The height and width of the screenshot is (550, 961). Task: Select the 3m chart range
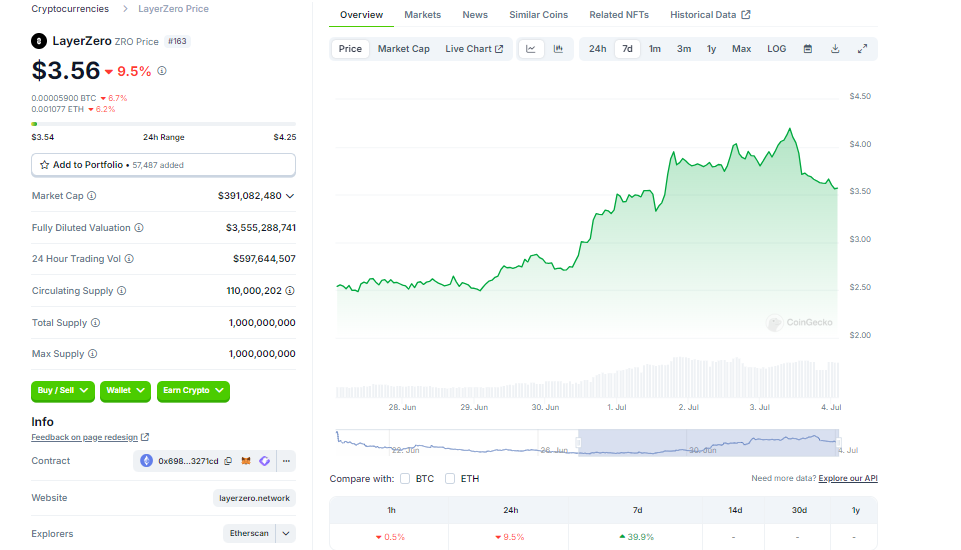pyautogui.click(x=684, y=49)
